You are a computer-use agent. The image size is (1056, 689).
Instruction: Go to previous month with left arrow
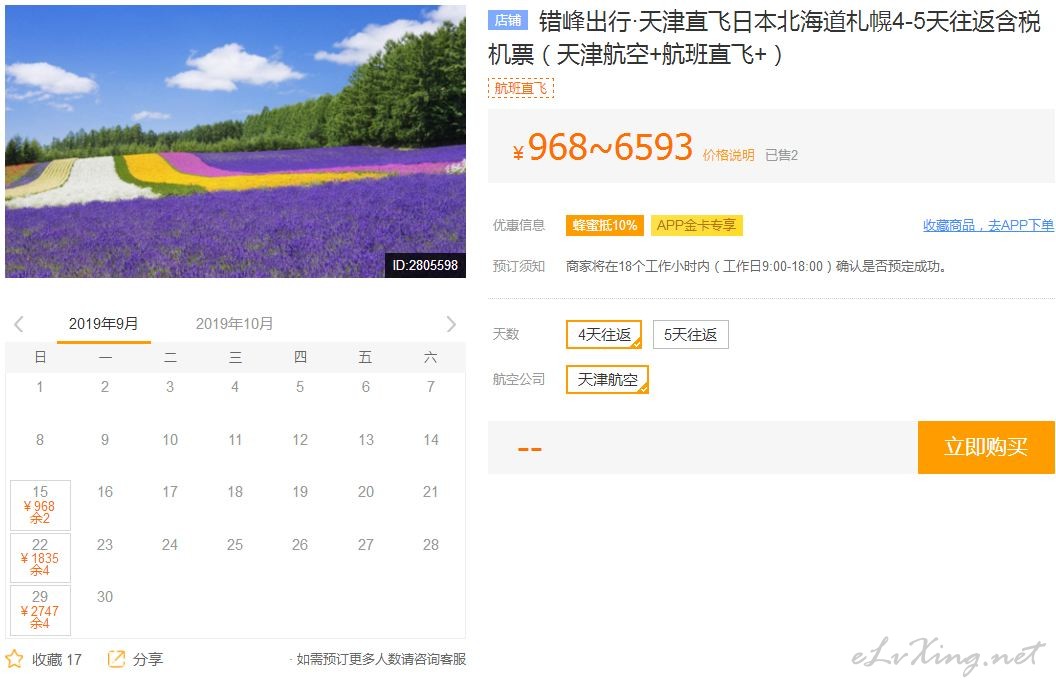[19, 324]
